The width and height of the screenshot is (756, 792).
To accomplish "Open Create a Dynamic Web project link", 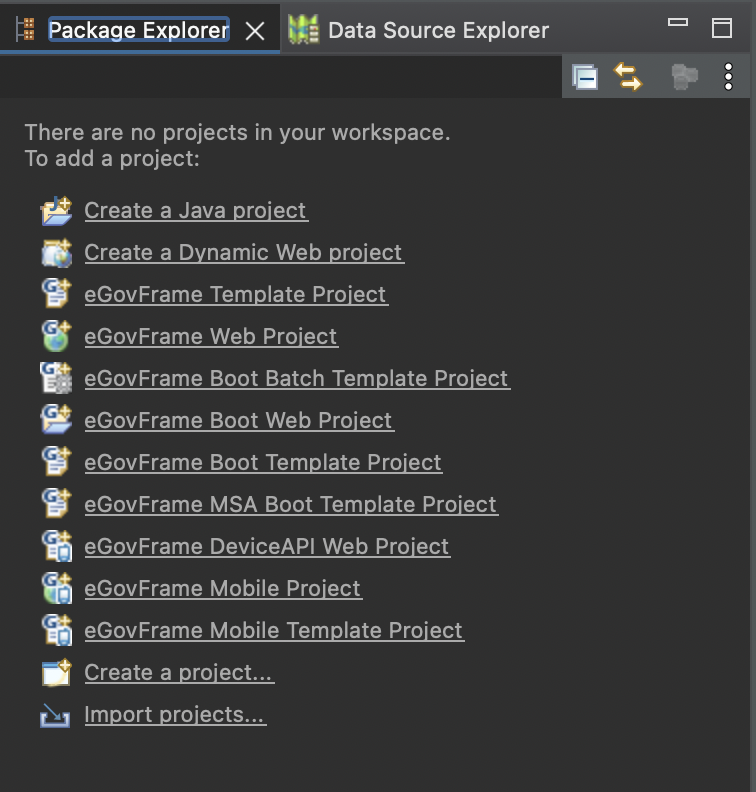I will (243, 252).
